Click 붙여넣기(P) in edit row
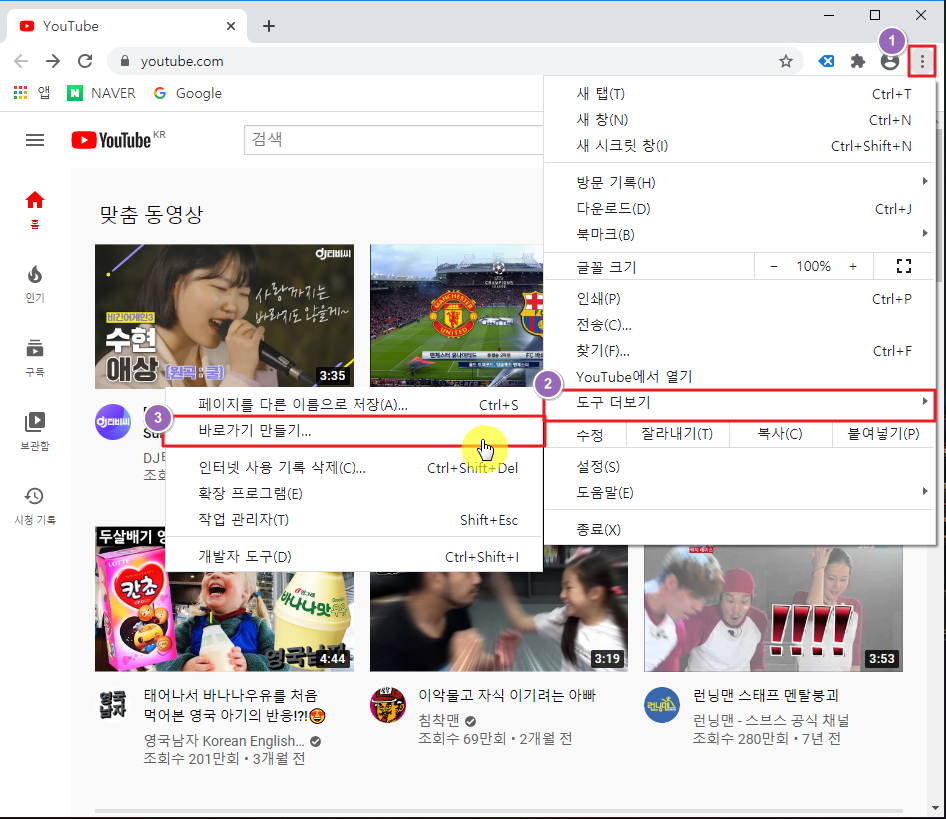This screenshot has height=819, width=946. click(x=883, y=434)
